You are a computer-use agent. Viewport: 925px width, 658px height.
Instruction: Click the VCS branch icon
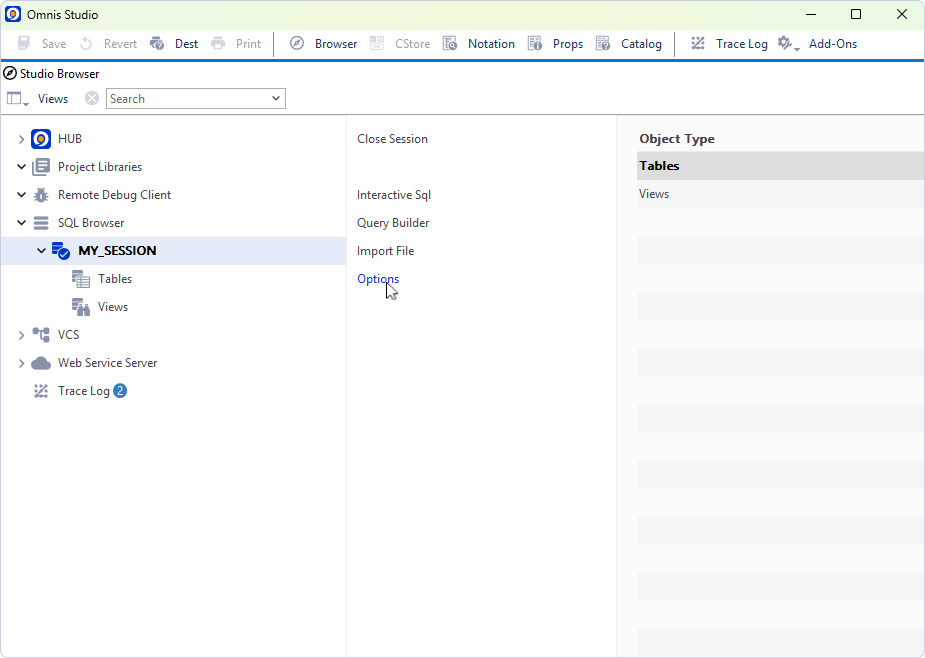pos(41,335)
